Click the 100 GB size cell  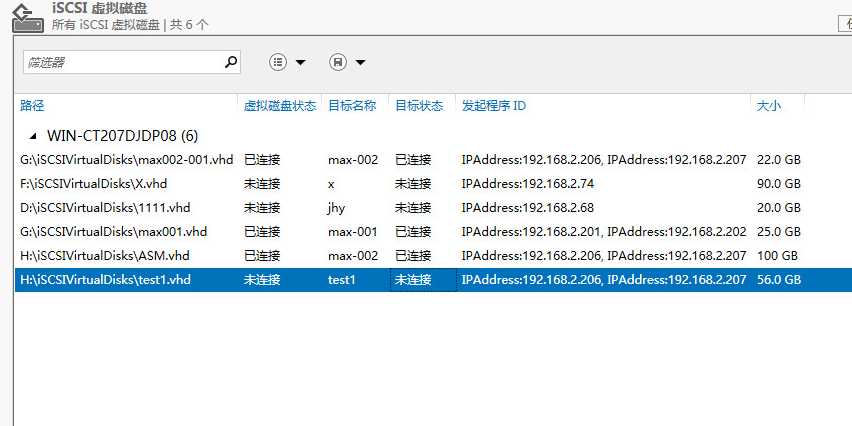[777, 256]
